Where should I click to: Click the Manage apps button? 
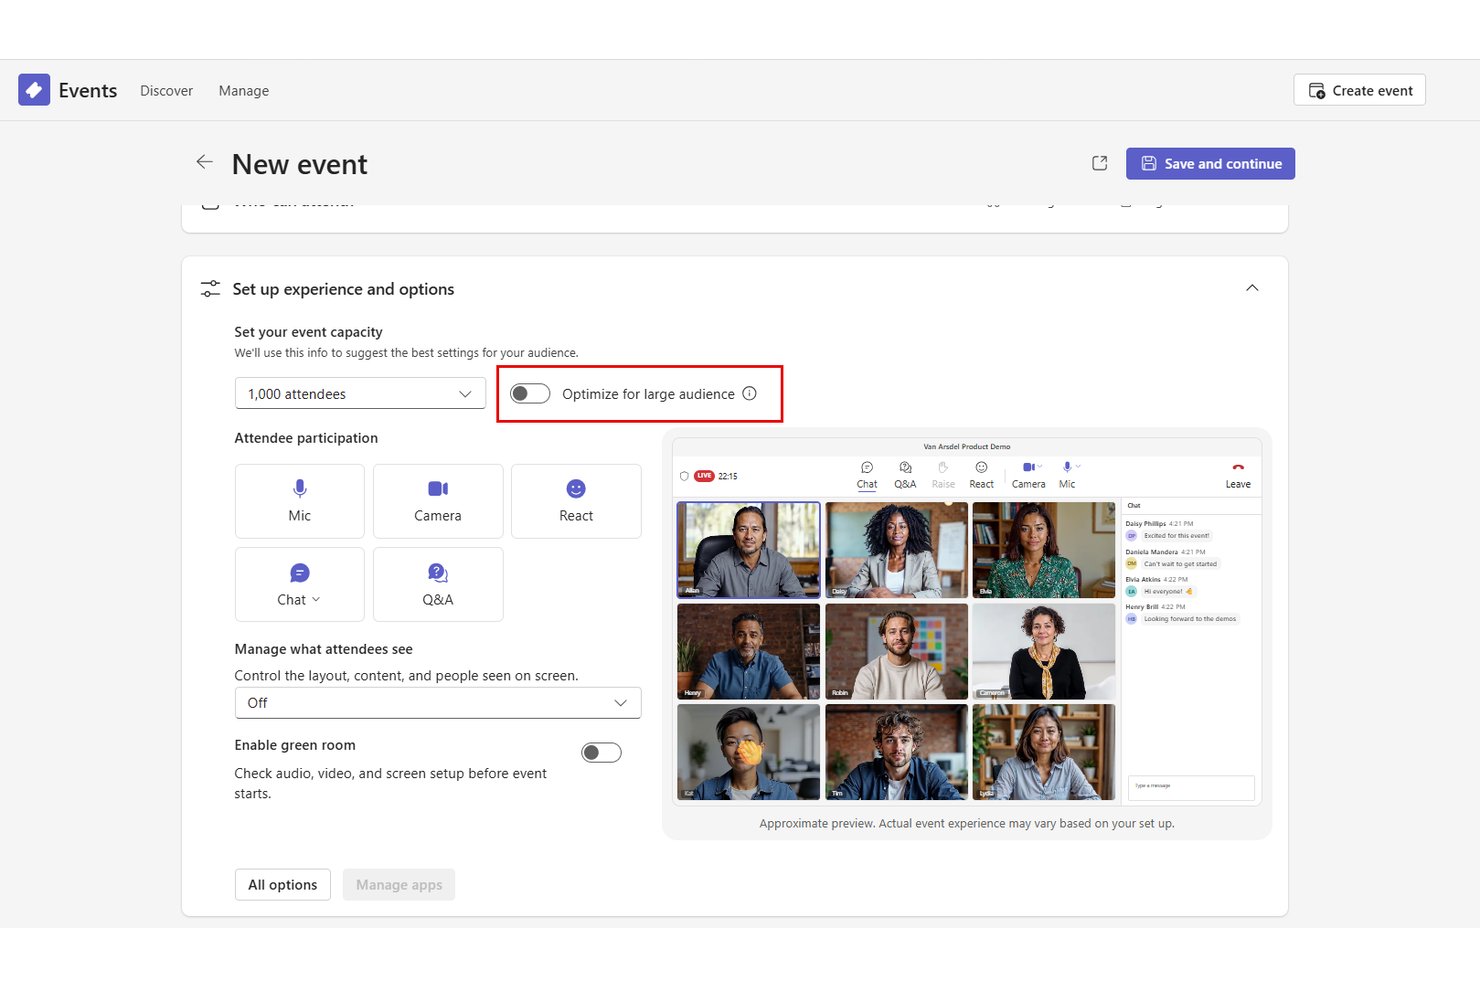tap(399, 885)
